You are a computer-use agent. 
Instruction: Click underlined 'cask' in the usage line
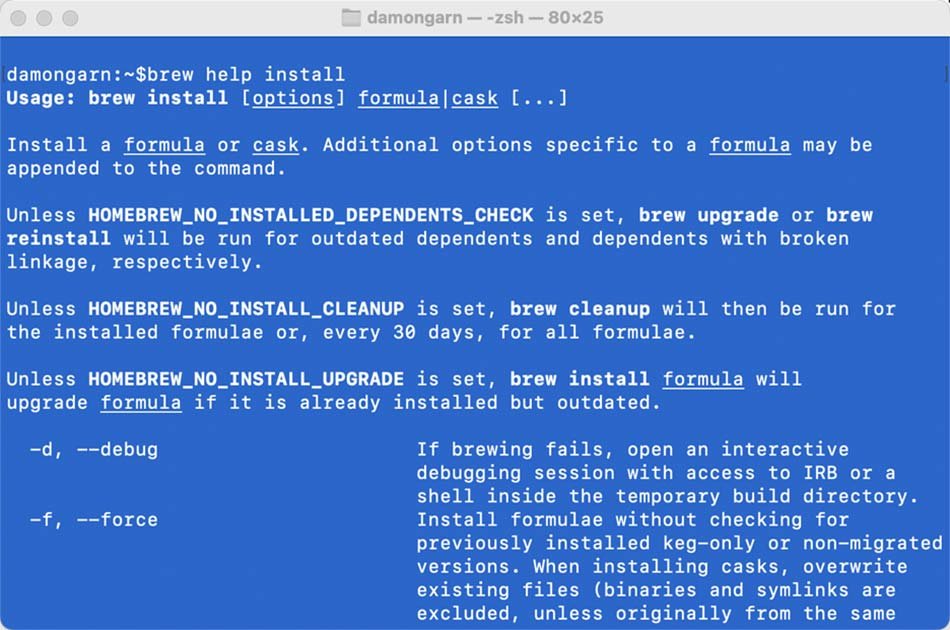[x=475, y=98]
